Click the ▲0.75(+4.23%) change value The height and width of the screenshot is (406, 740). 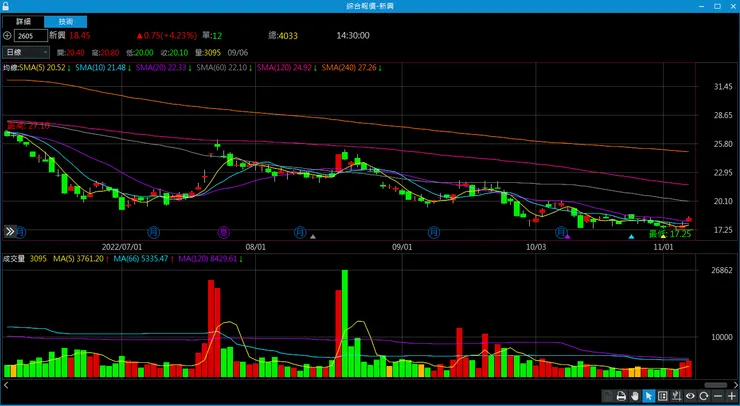click(167, 35)
